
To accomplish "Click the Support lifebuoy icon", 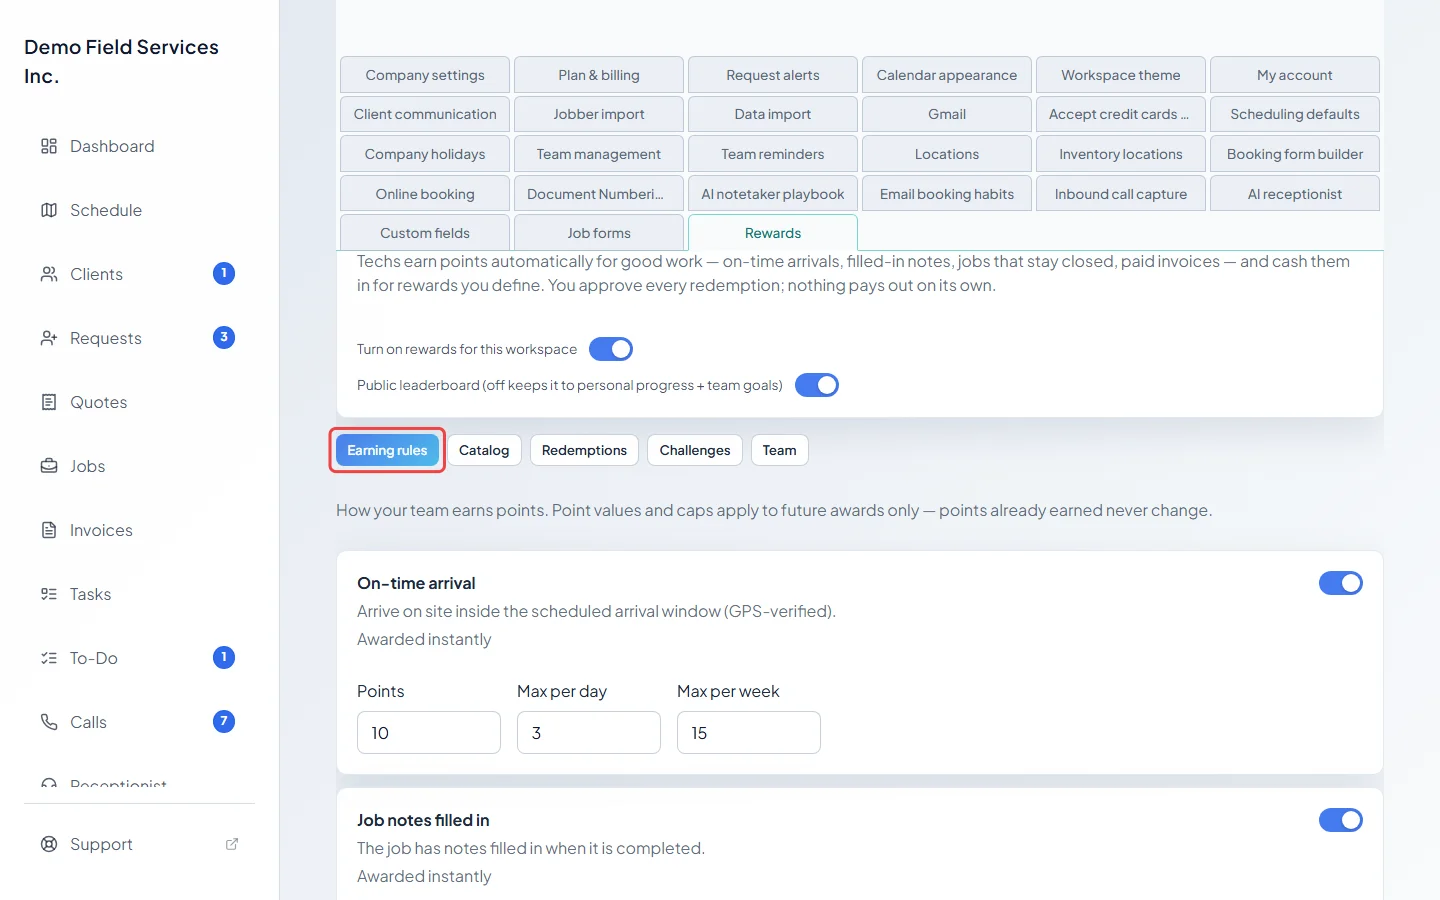I will coord(49,844).
